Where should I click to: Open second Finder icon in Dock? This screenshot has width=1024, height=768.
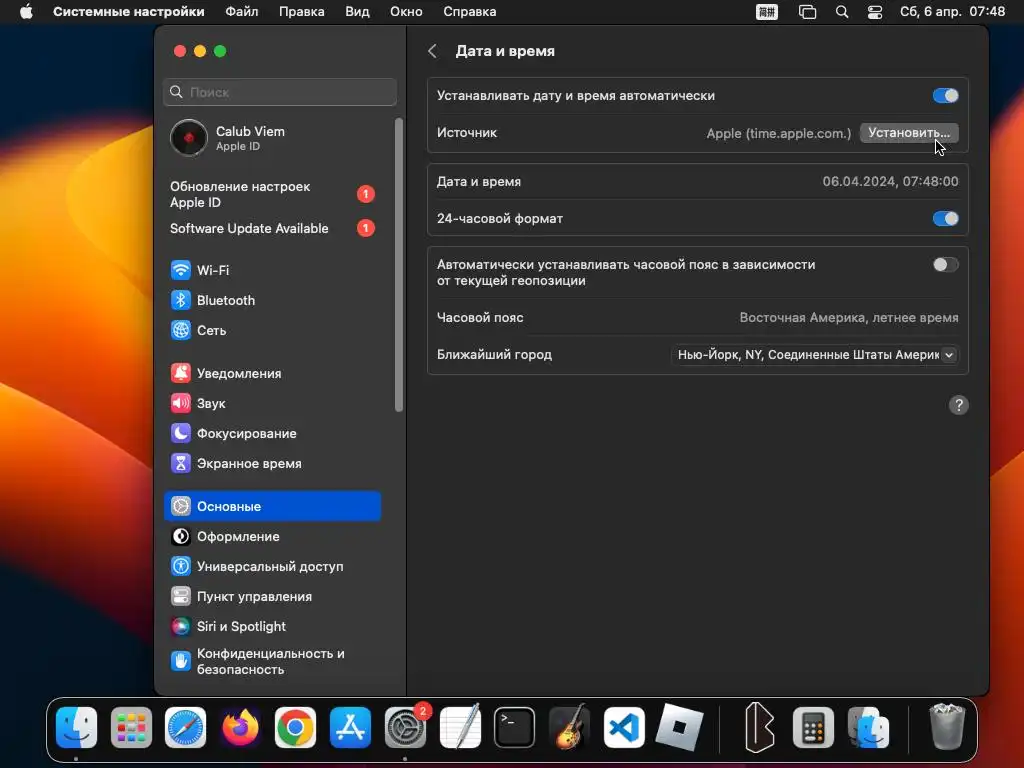pyautogui.click(x=868, y=728)
